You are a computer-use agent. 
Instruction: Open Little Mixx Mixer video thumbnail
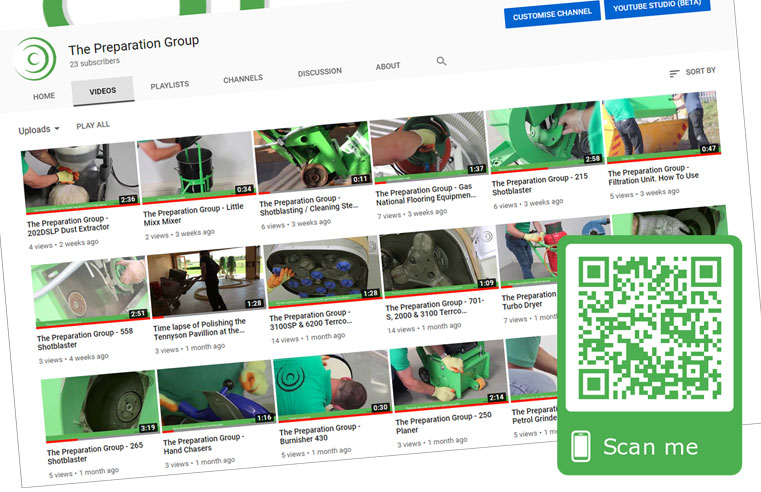tap(196, 166)
